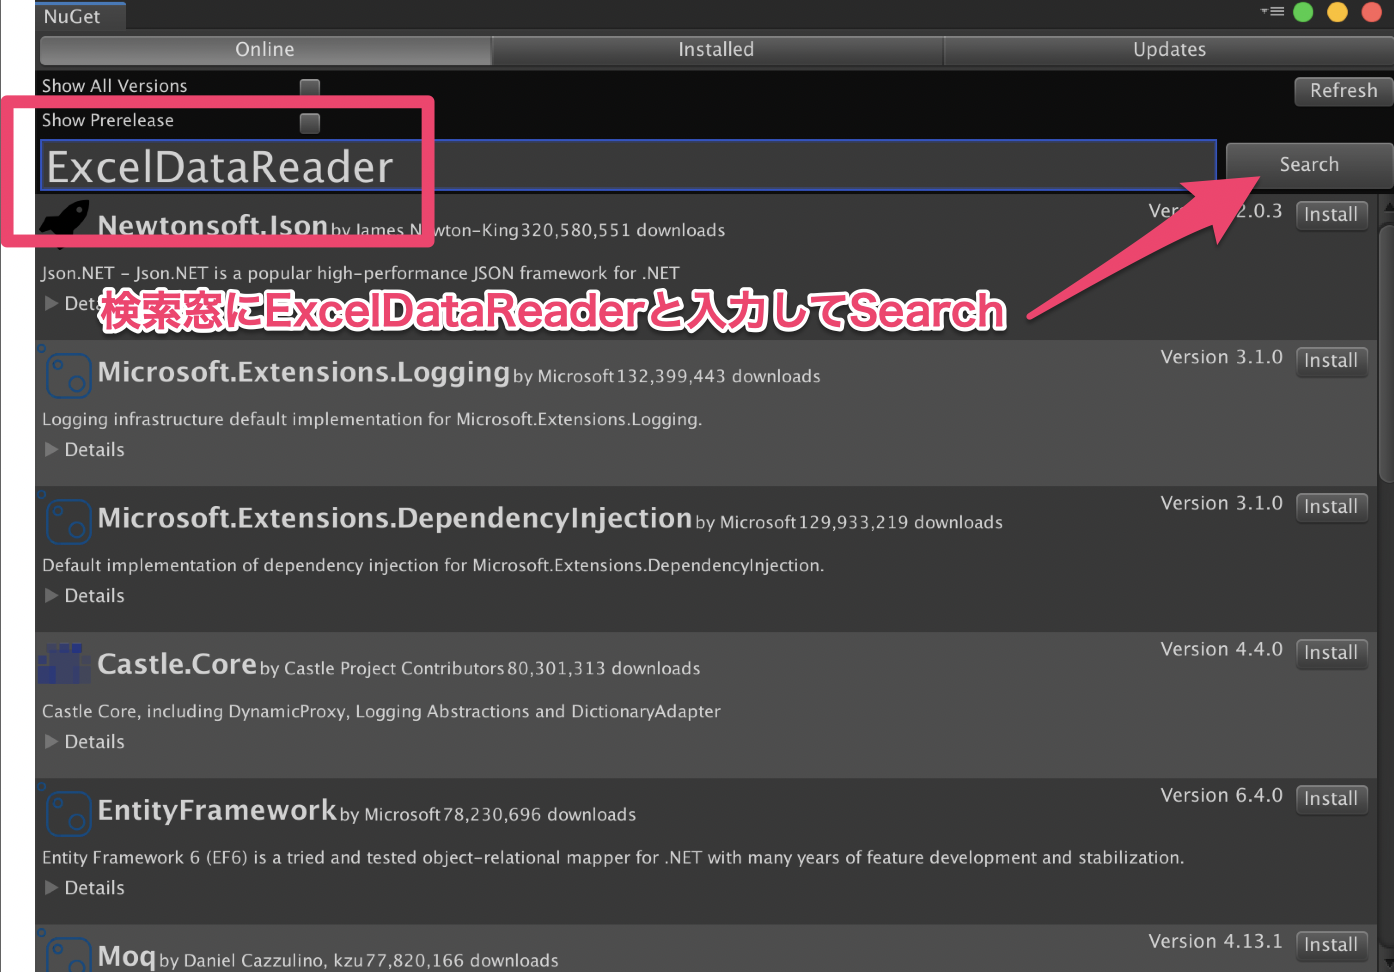Viewport: 1394px width, 972px height.
Task: Enable the Show All Versions checkbox
Action: pyautogui.click(x=310, y=88)
